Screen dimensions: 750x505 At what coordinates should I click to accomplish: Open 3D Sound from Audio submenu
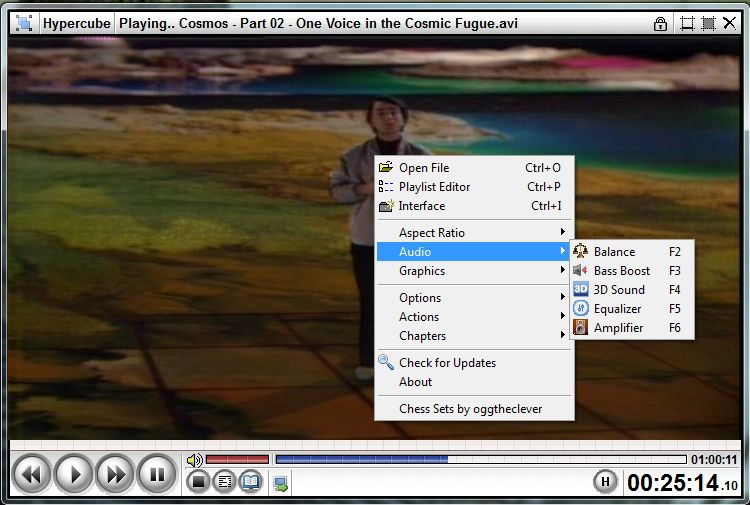(631, 290)
